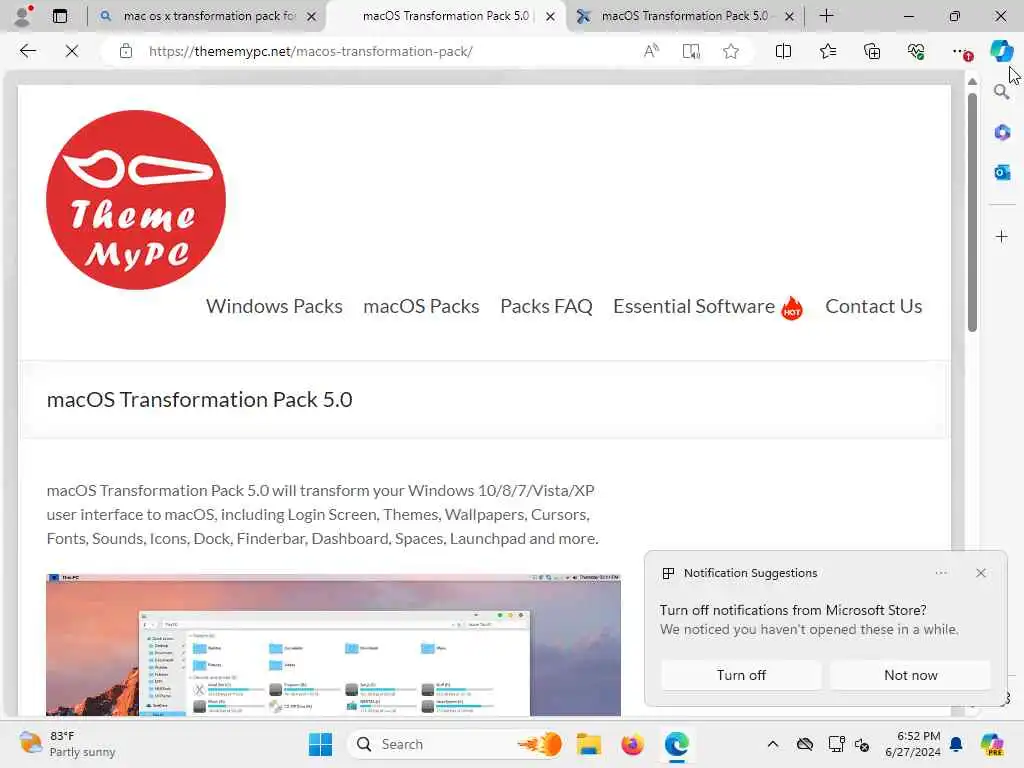Select the active macOS Transformation Pack 5.0 tab

pos(445,16)
